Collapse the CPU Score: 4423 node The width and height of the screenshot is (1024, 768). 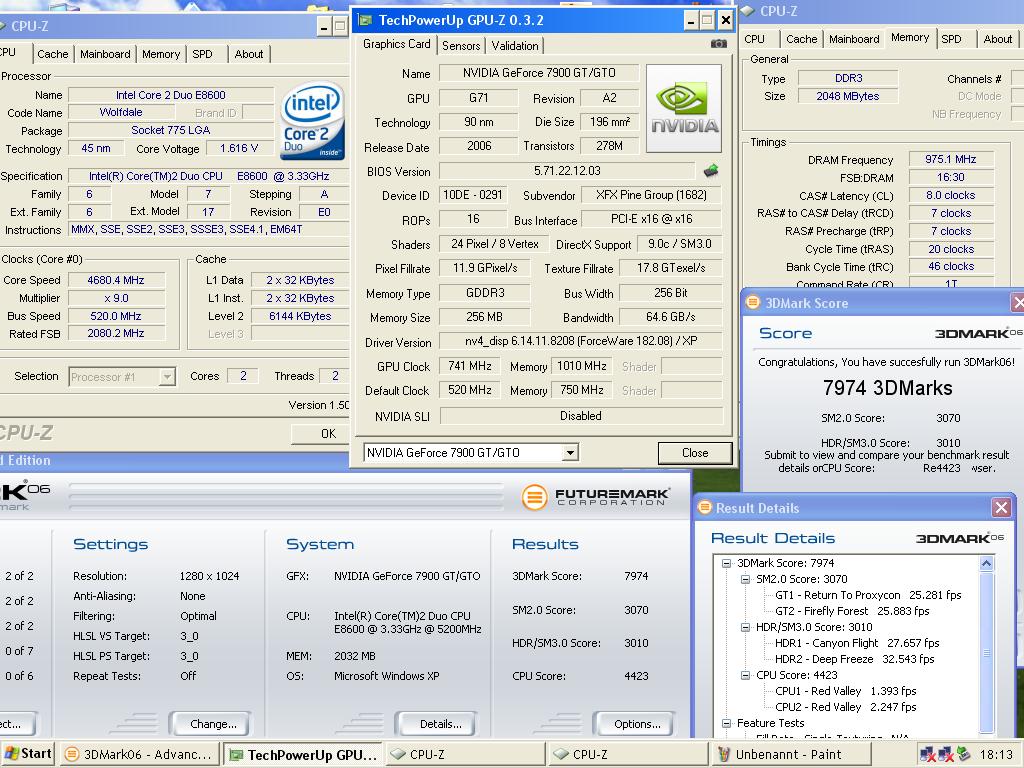tap(745, 675)
